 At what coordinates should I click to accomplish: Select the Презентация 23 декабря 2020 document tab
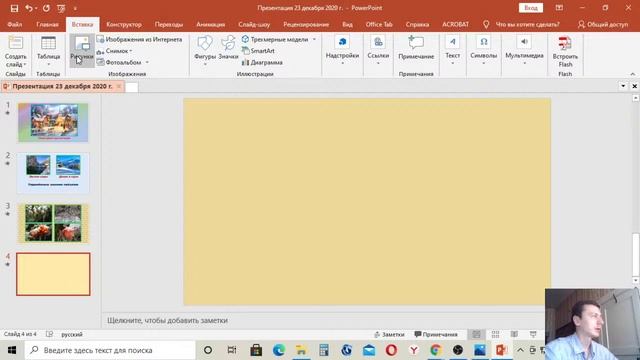pyautogui.click(x=62, y=86)
